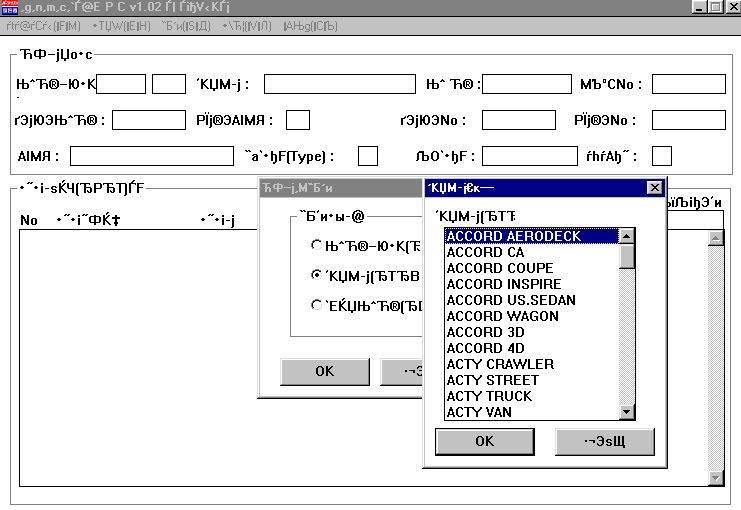Open the fifth menu bar item (C)
741x510 pixels.
tap(310, 26)
